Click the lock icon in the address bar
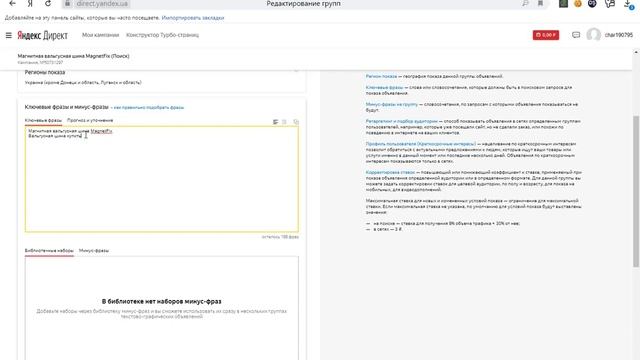 (x=68, y=3)
